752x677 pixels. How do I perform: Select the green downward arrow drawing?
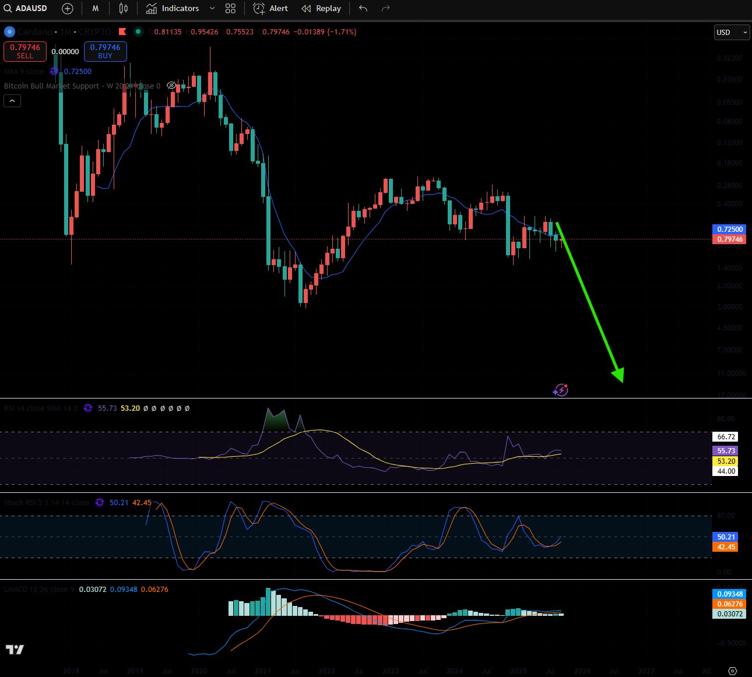[590, 301]
